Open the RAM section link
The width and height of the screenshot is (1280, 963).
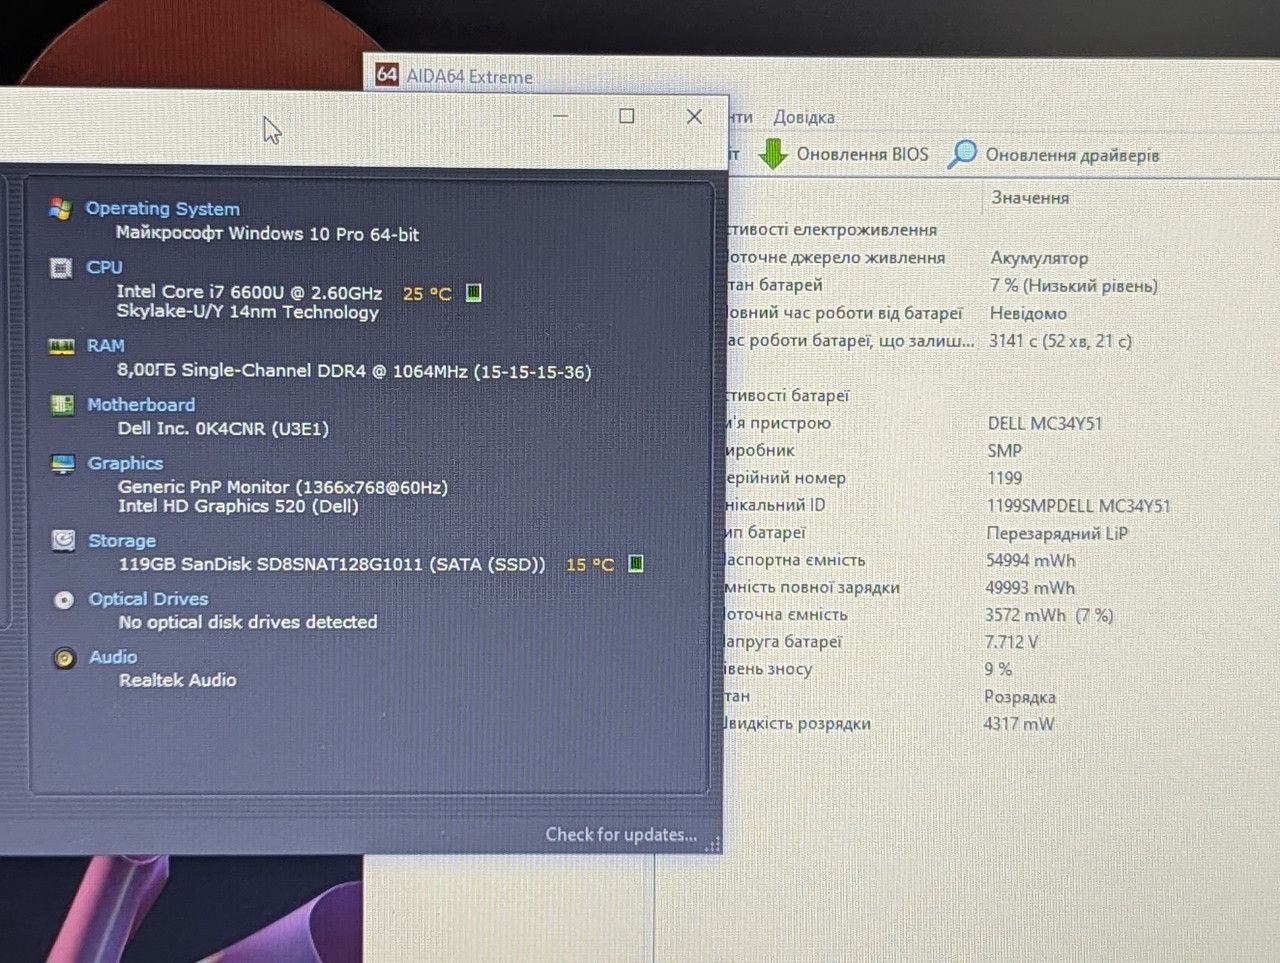pos(106,346)
